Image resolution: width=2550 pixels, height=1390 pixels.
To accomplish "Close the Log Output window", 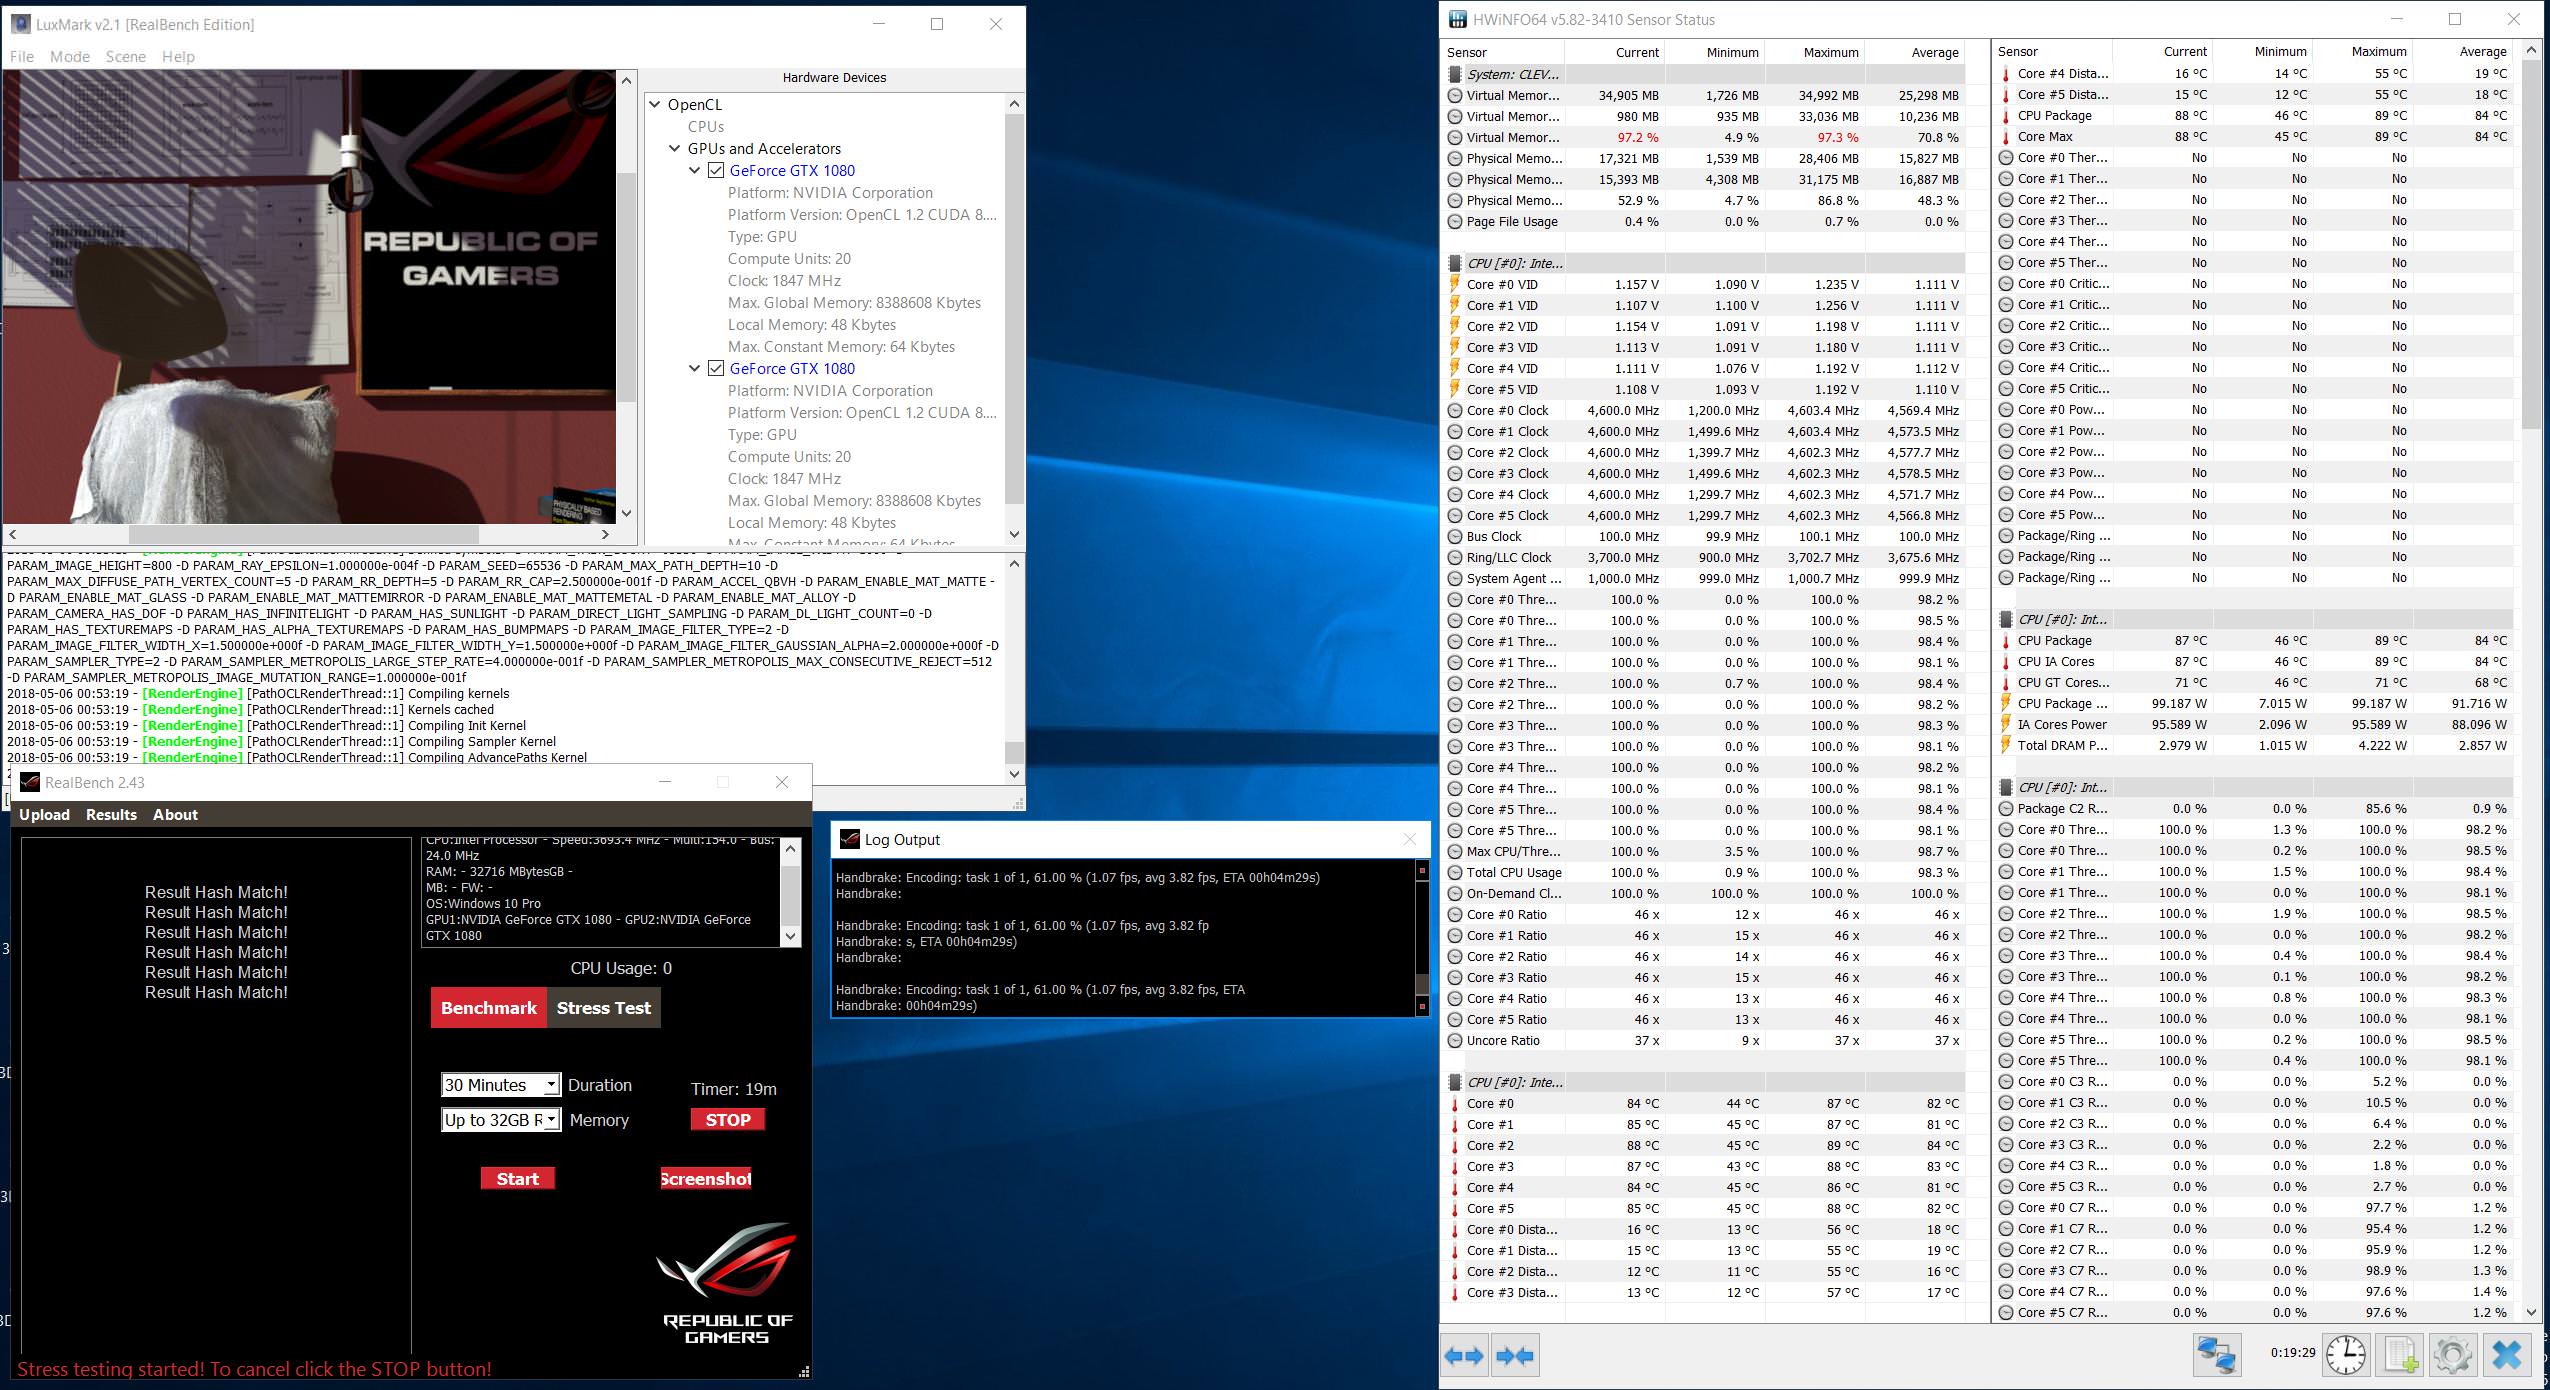I will 1410,839.
